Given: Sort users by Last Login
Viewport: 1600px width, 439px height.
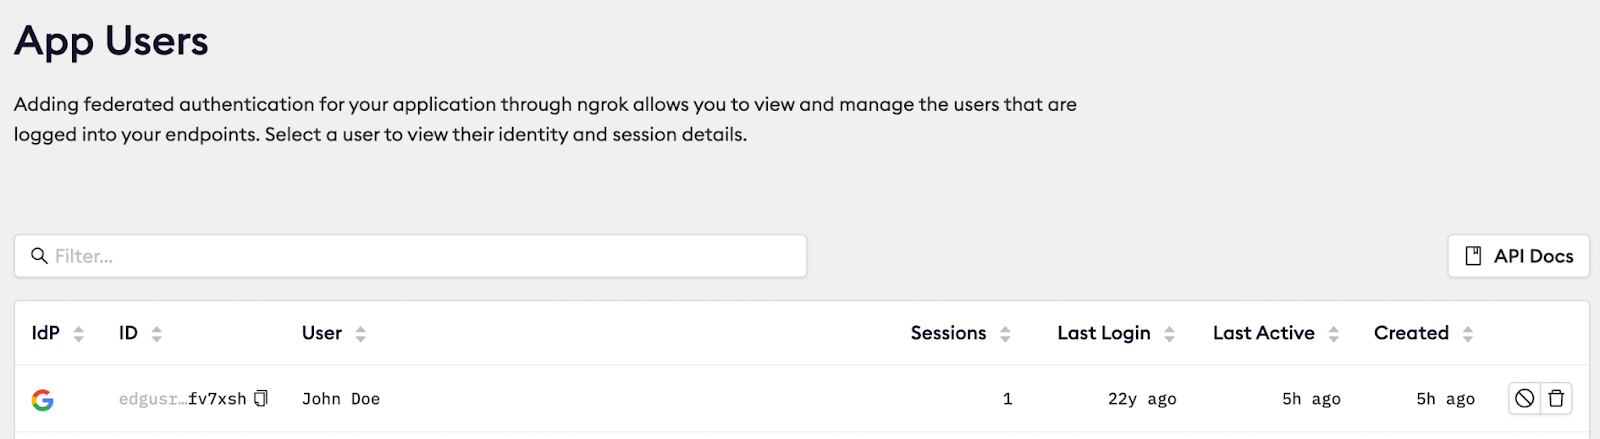Looking at the screenshot, I should pyautogui.click(x=1169, y=334).
